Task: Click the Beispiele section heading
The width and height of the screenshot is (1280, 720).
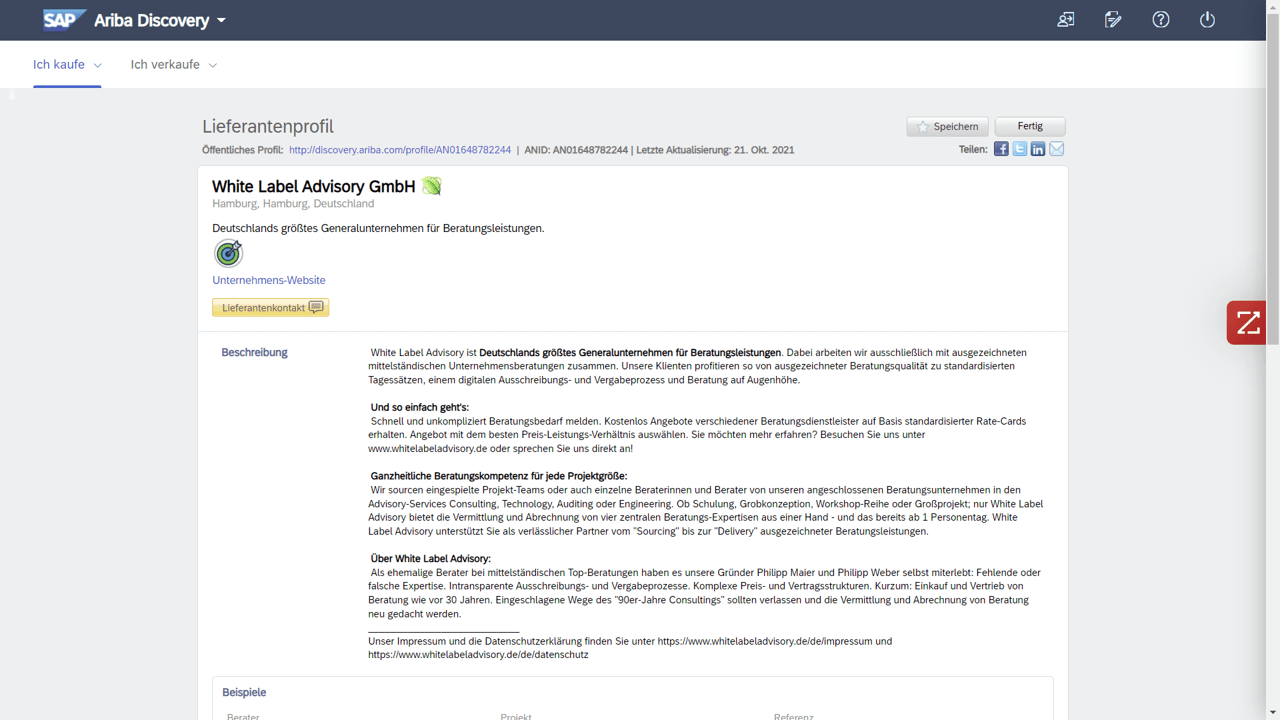Action: 244,692
